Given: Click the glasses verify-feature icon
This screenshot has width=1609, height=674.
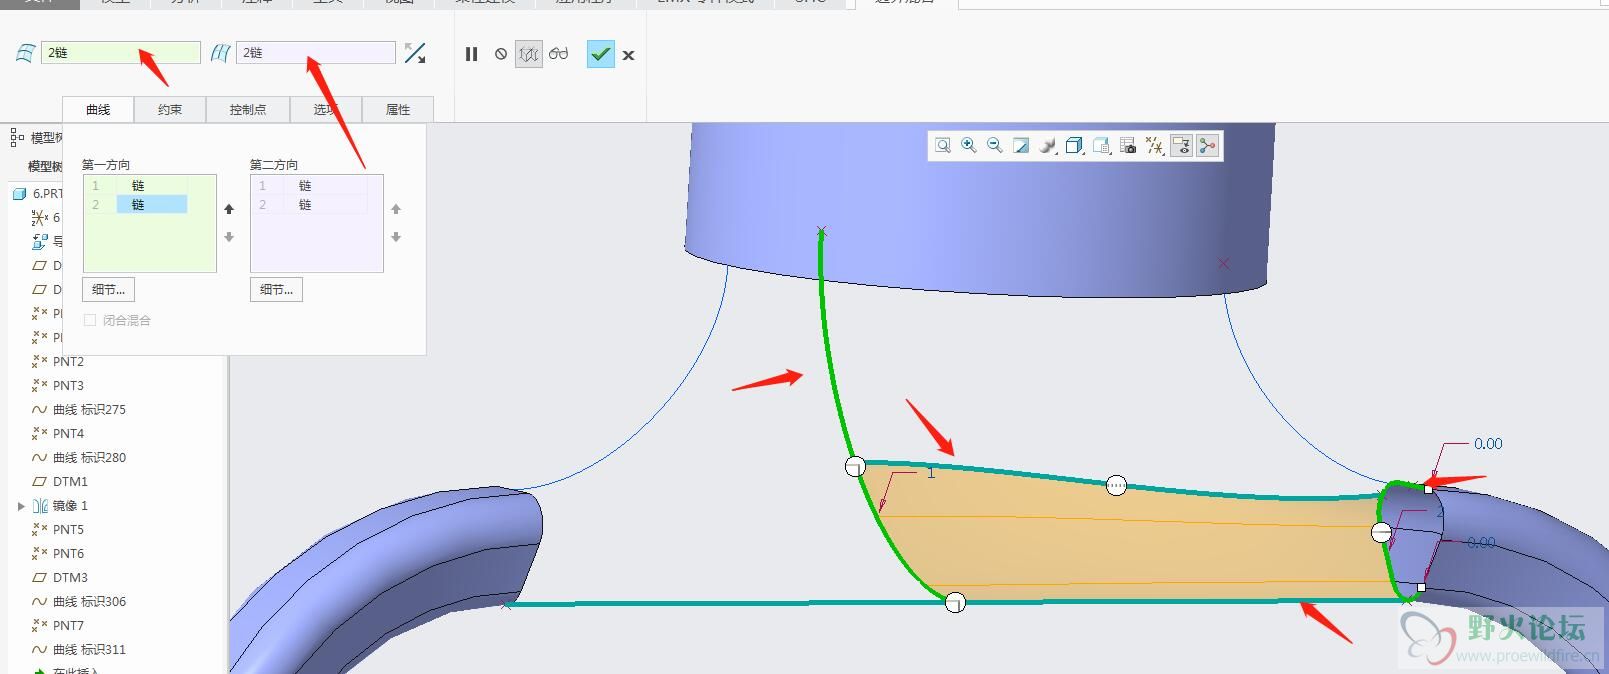Looking at the screenshot, I should (x=559, y=54).
